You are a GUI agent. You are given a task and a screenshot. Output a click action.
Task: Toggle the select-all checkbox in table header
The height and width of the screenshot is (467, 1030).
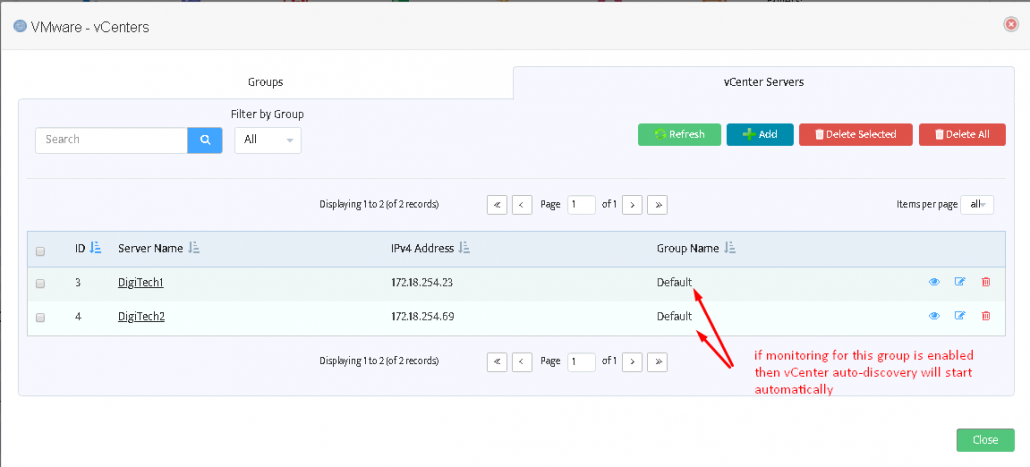[x=41, y=251]
